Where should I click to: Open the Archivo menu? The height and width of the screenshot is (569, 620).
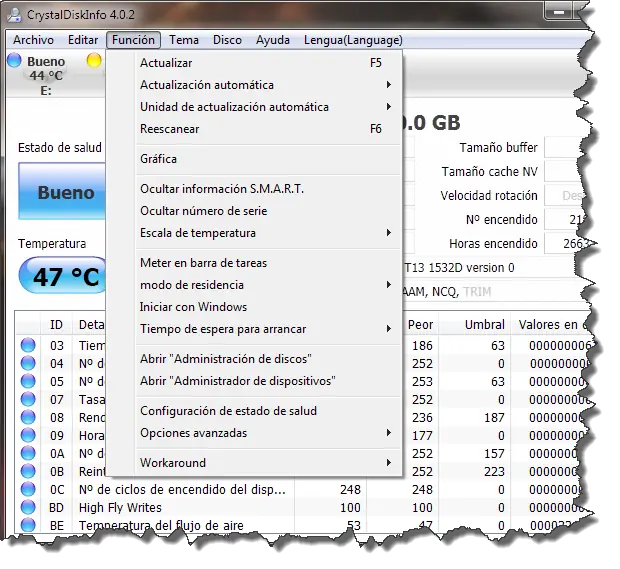[33, 40]
